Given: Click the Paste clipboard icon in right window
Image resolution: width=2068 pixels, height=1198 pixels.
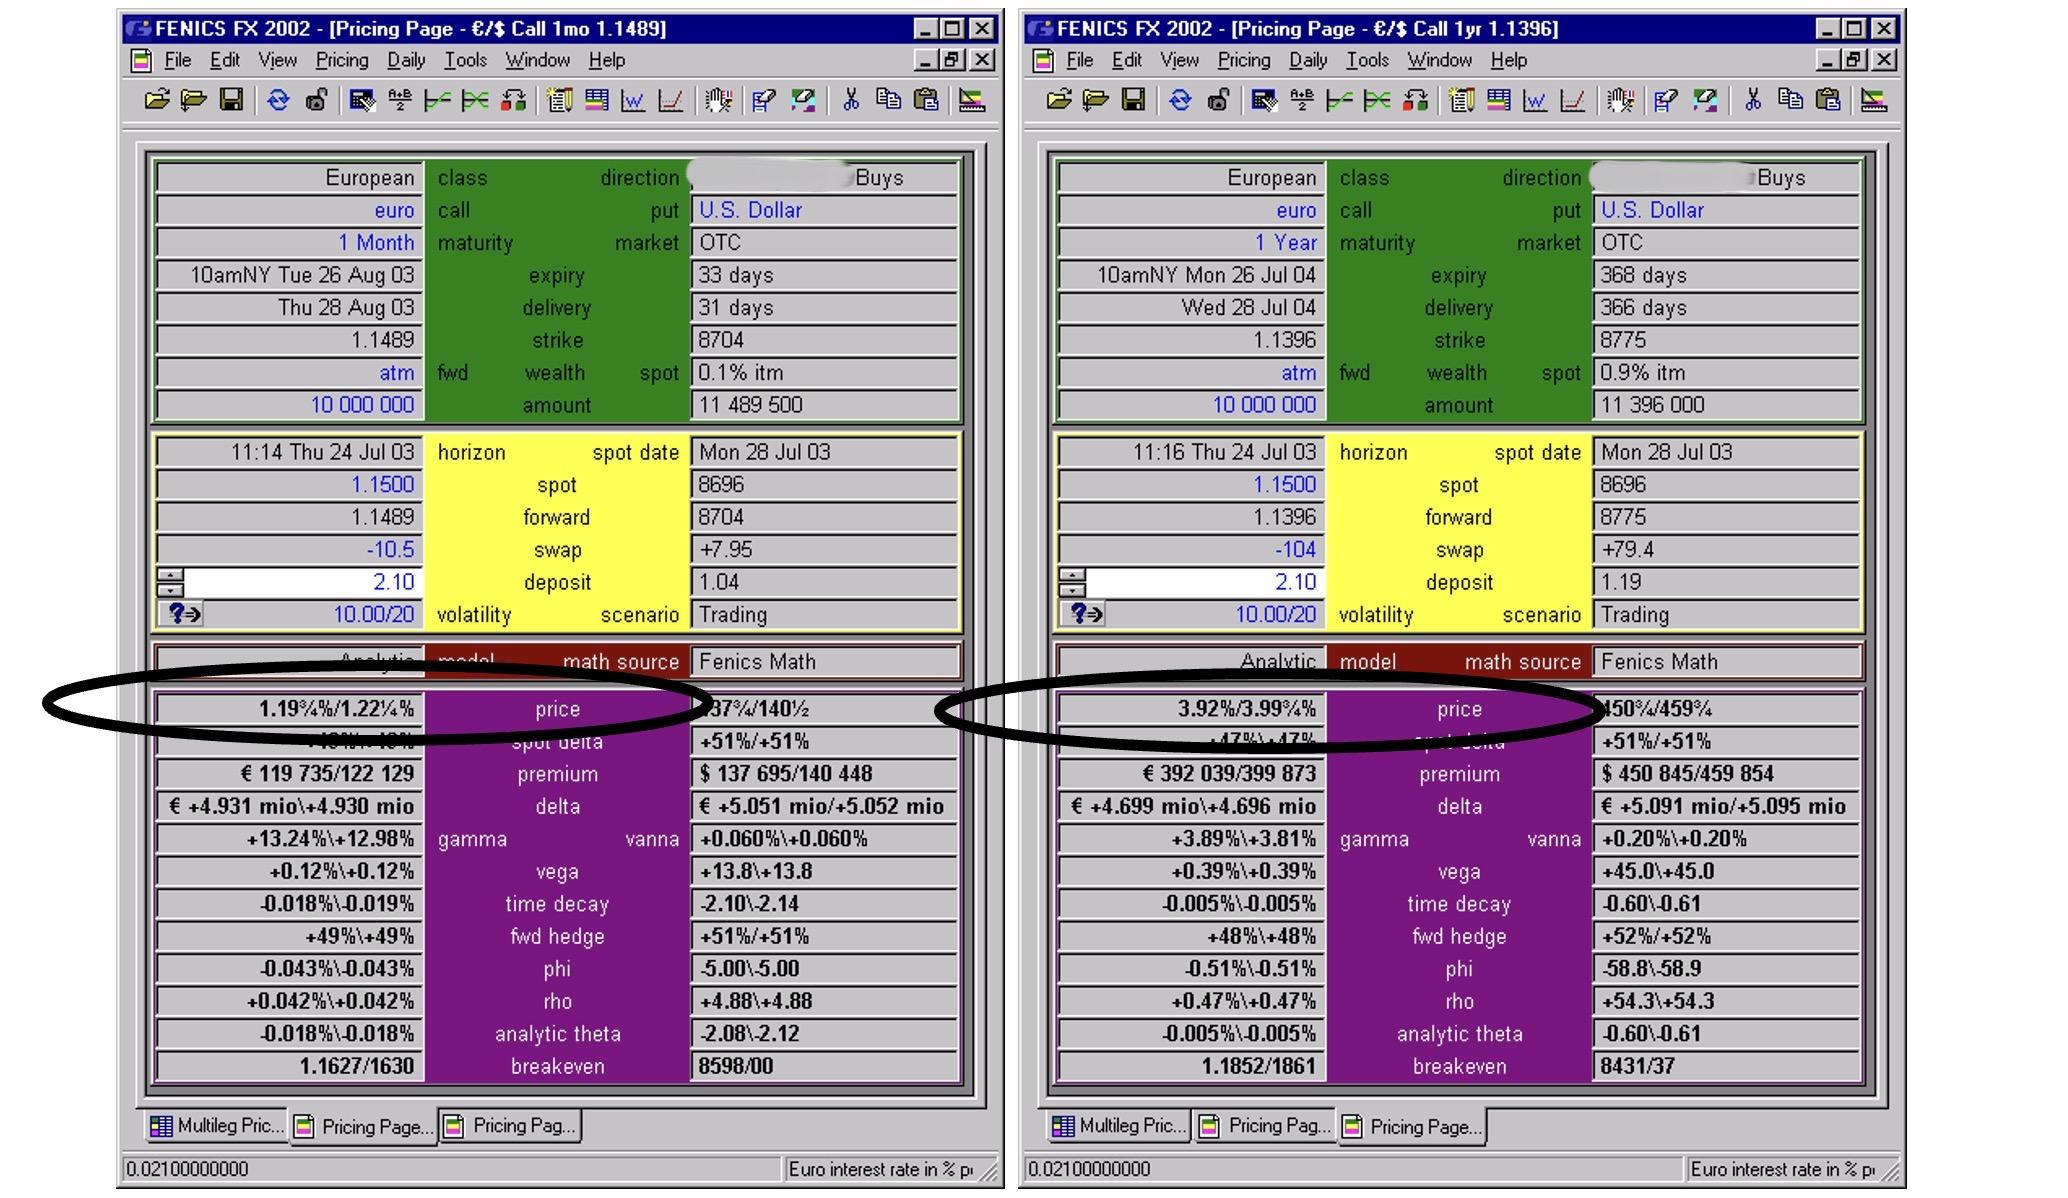Looking at the screenshot, I should [1828, 99].
